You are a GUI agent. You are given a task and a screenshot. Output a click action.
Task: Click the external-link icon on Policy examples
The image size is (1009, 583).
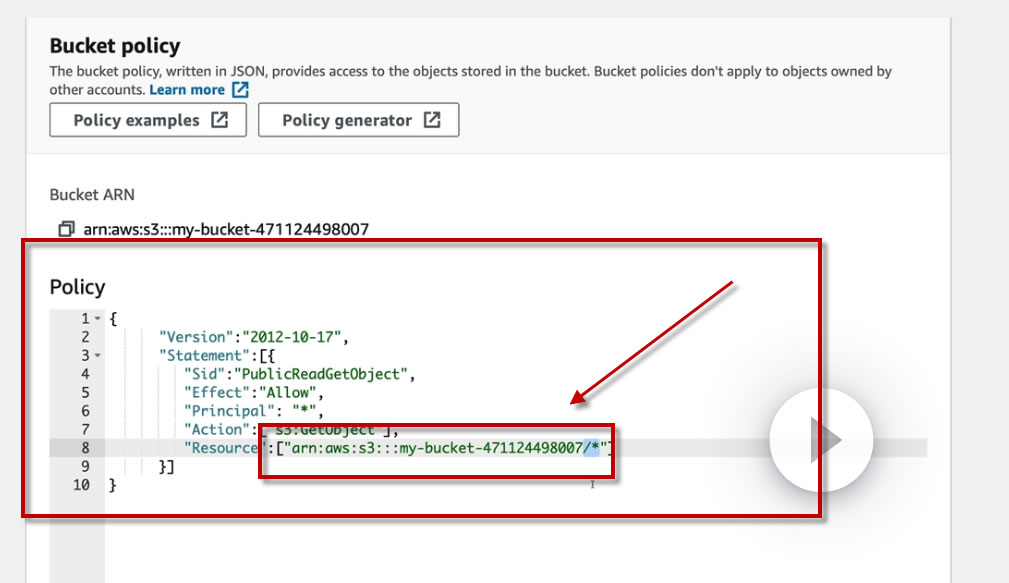pyautogui.click(x=219, y=120)
